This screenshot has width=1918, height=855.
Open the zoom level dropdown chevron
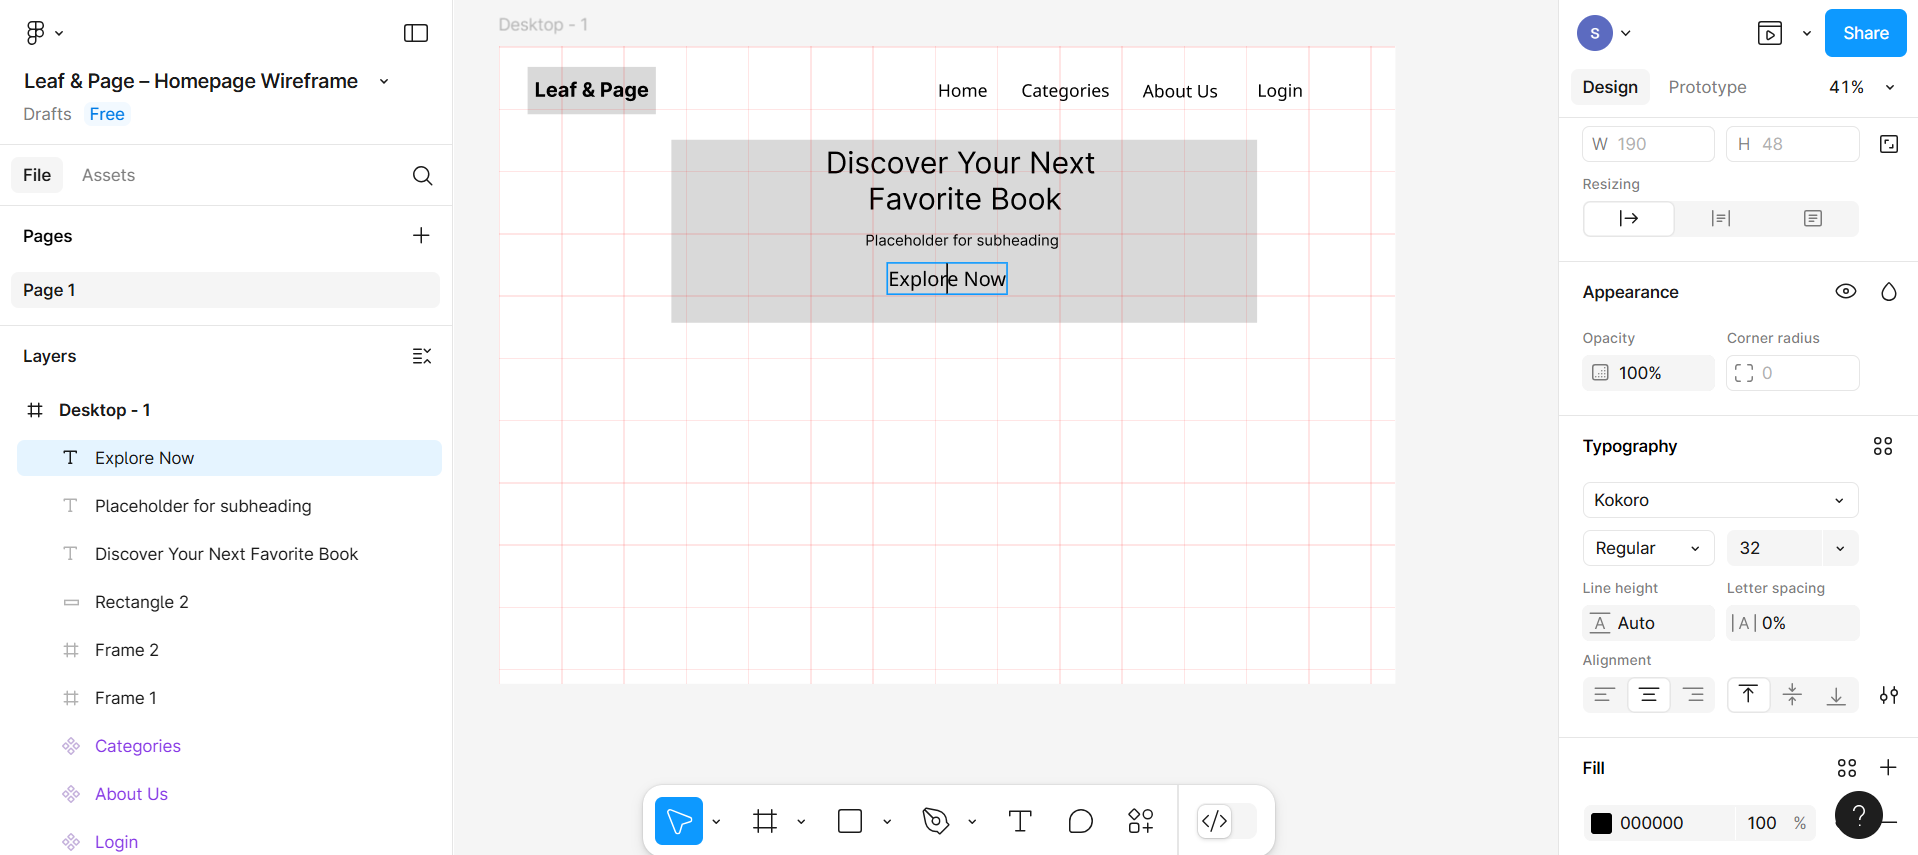1890,88
